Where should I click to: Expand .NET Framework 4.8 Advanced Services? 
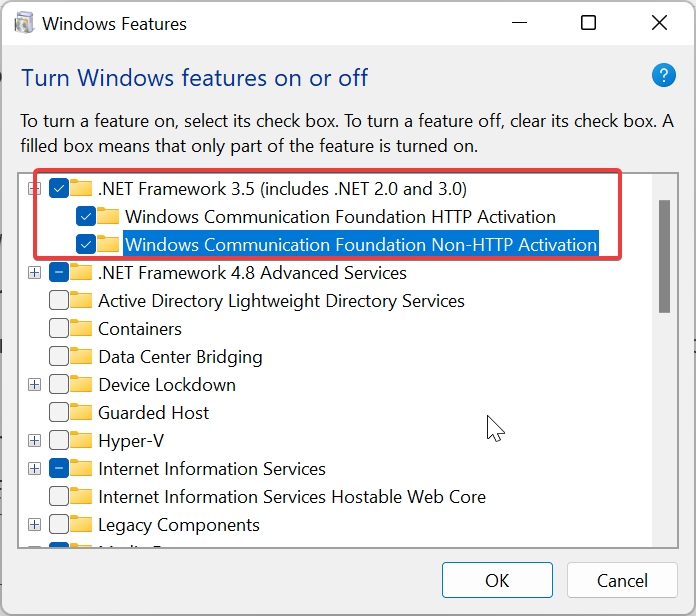click(35, 273)
